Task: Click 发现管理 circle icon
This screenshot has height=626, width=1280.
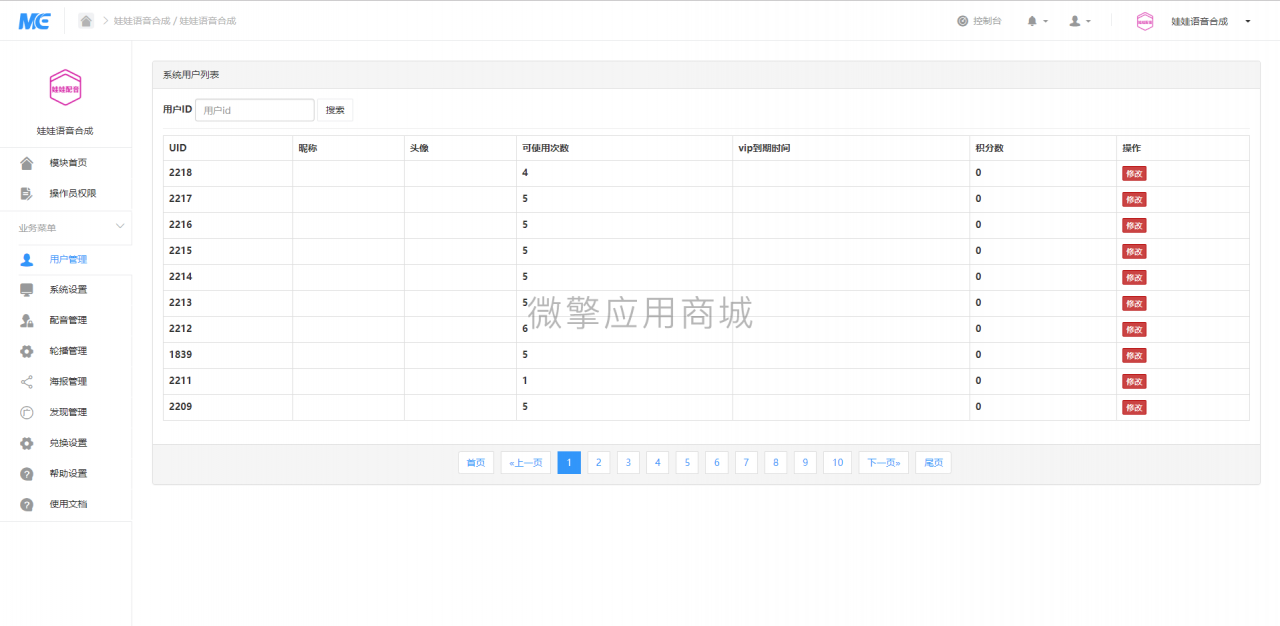Action: (x=27, y=412)
